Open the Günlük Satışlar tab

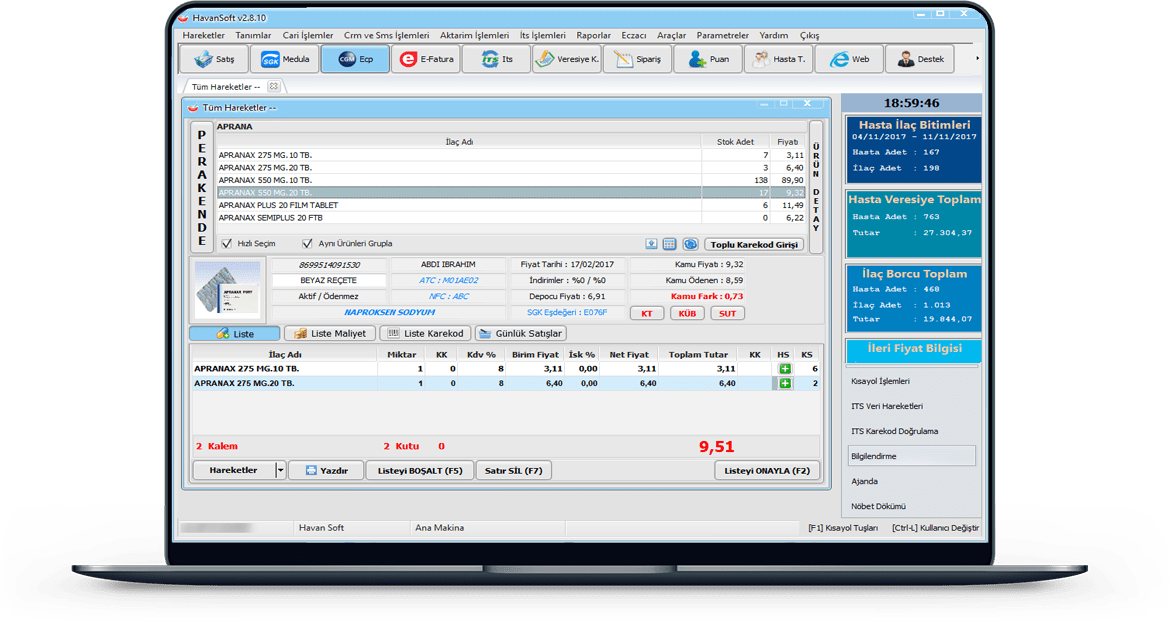523,333
